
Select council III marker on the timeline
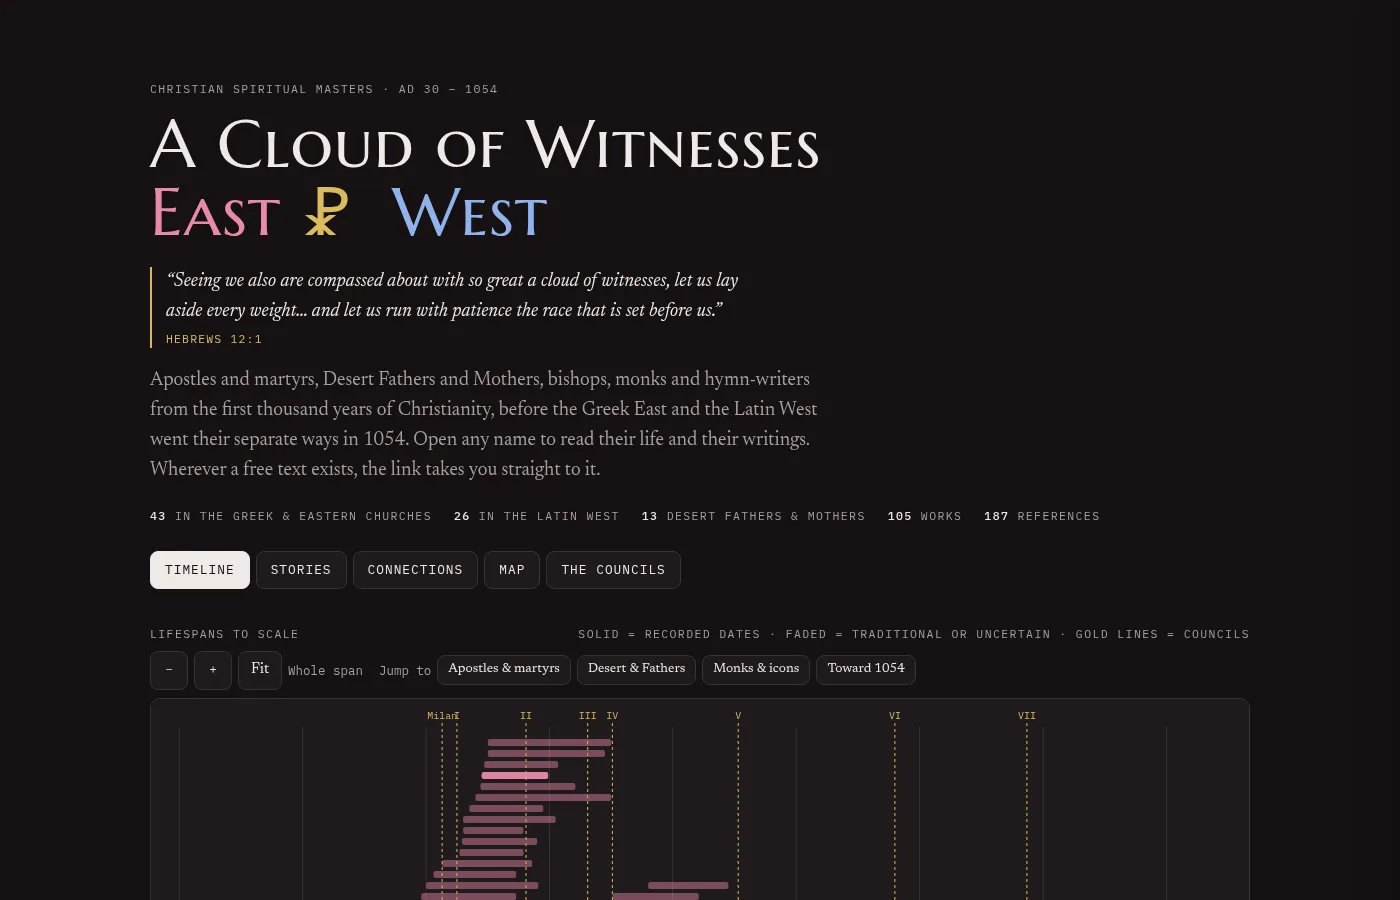click(x=588, y=716)
